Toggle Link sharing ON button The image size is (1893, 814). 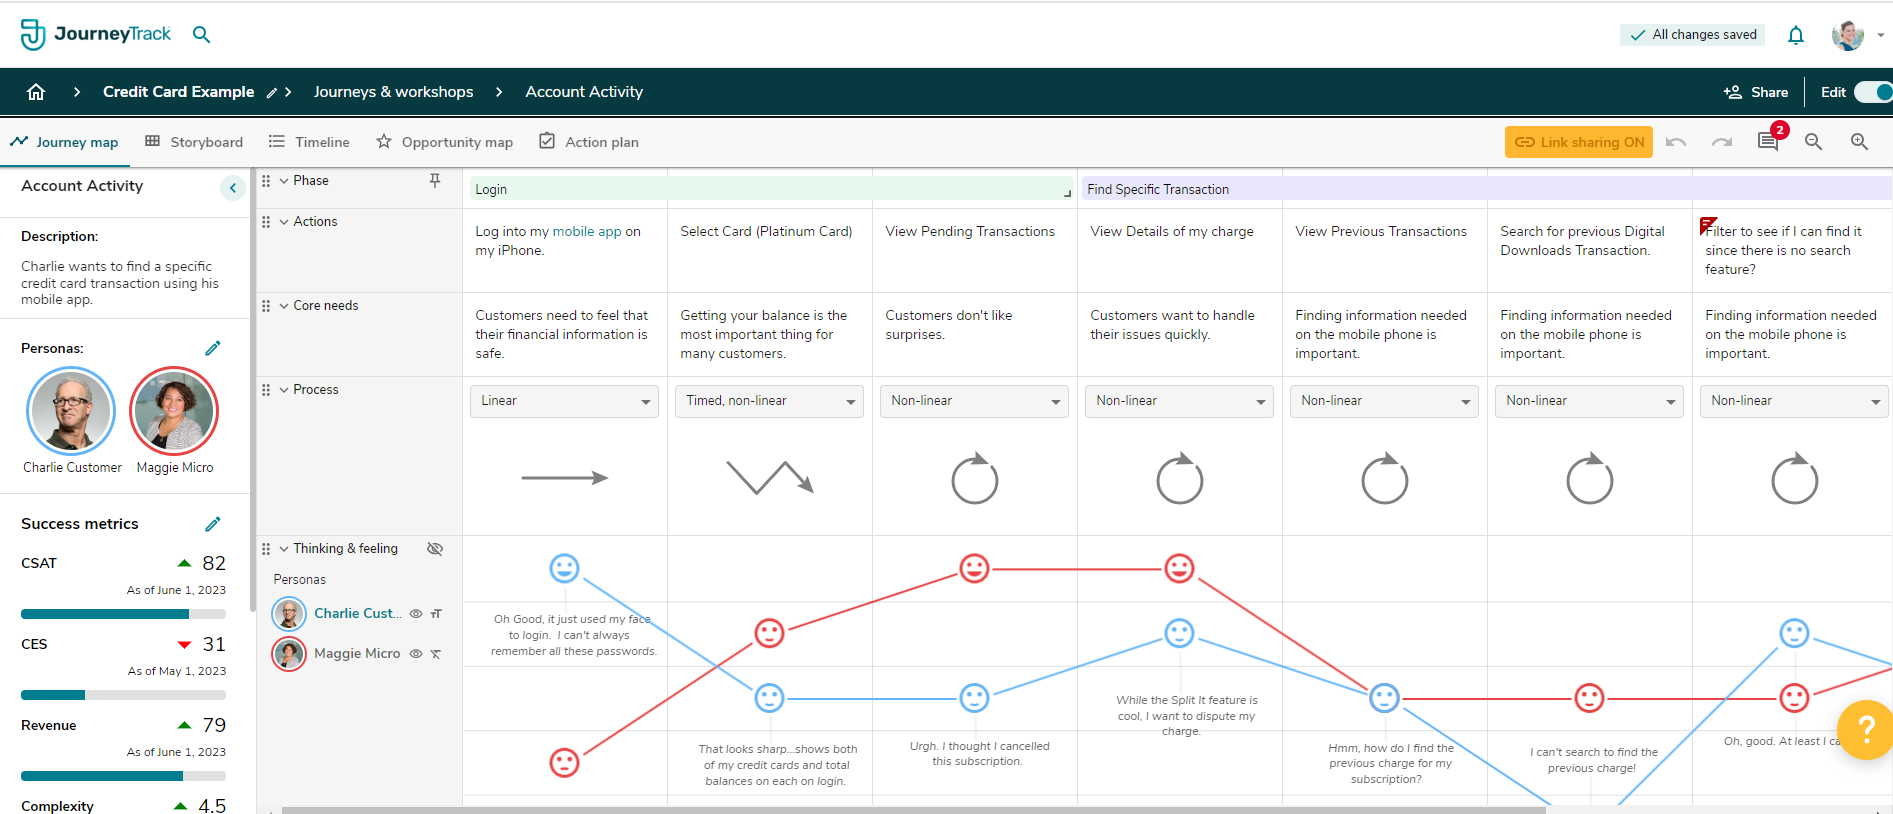click(x=1579, y=142)
